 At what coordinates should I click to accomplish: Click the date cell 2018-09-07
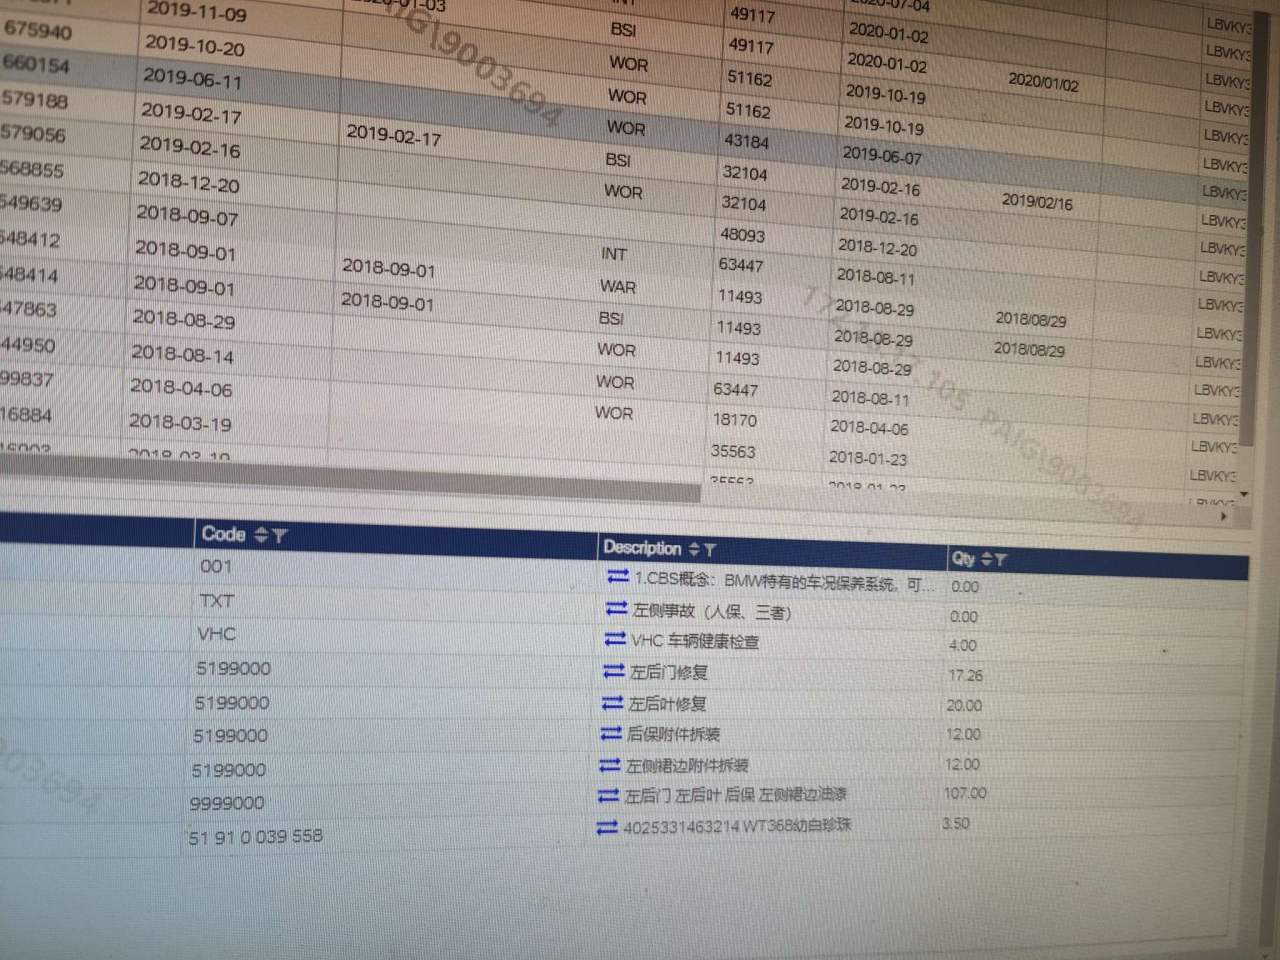coord(186,216)
